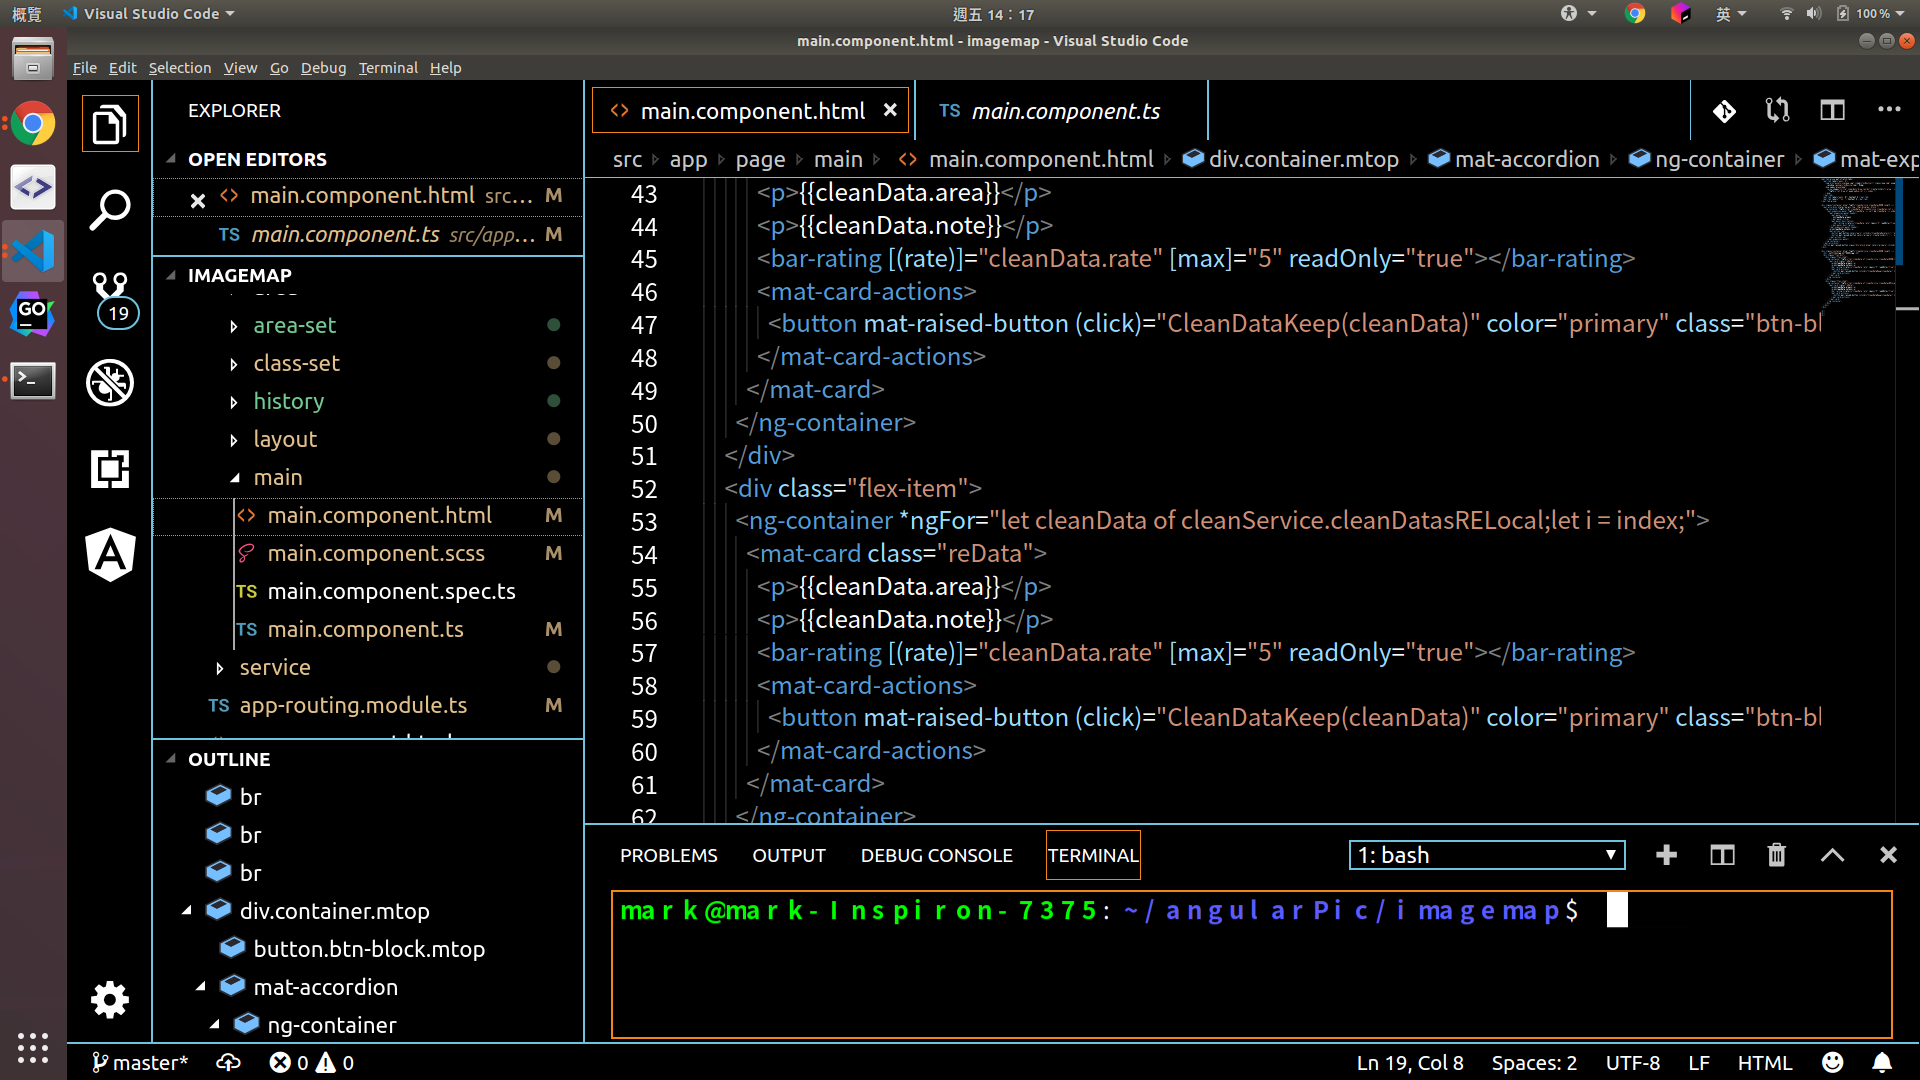Add a new terminal with the plus icon
1920x1080 pixels.
pyautogui.click(x=1666, y=855)
